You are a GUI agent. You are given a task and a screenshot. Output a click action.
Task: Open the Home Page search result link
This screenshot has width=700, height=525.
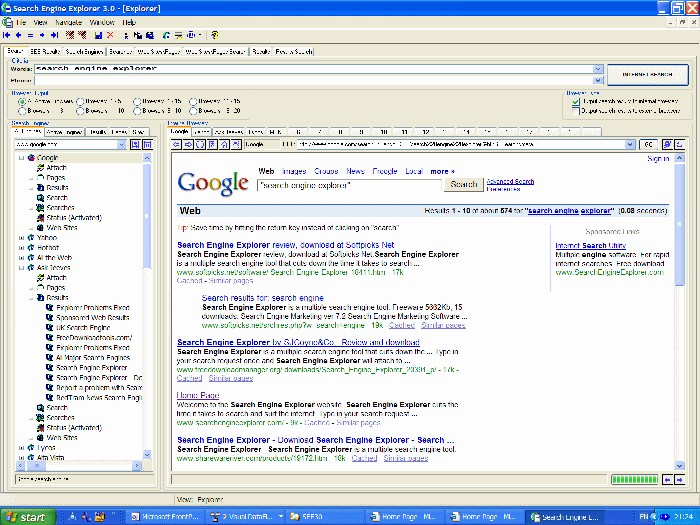[x=198, y=395]
